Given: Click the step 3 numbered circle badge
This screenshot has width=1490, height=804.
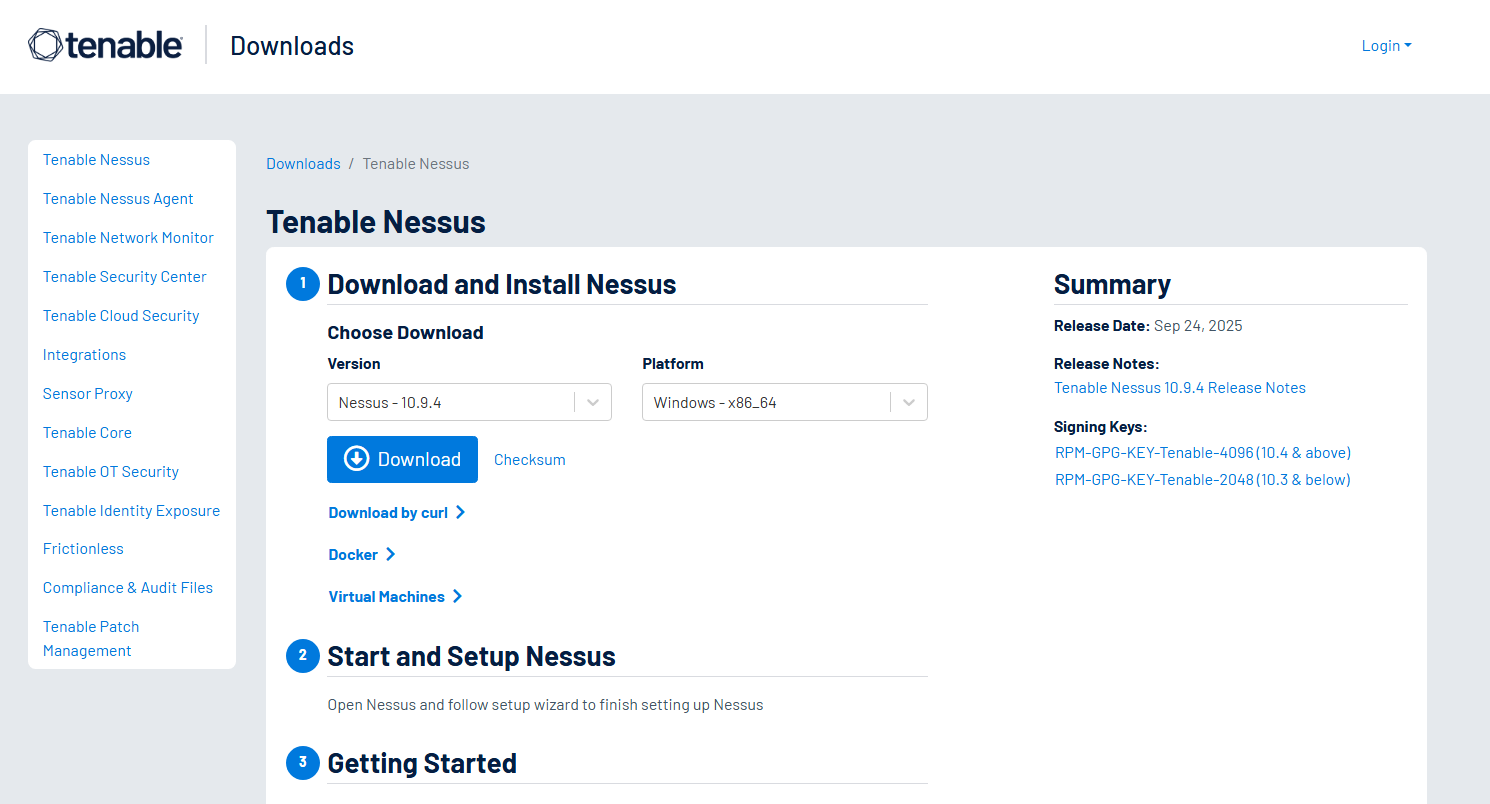Looking at the screenshot, I should click(x=302, y=763).
